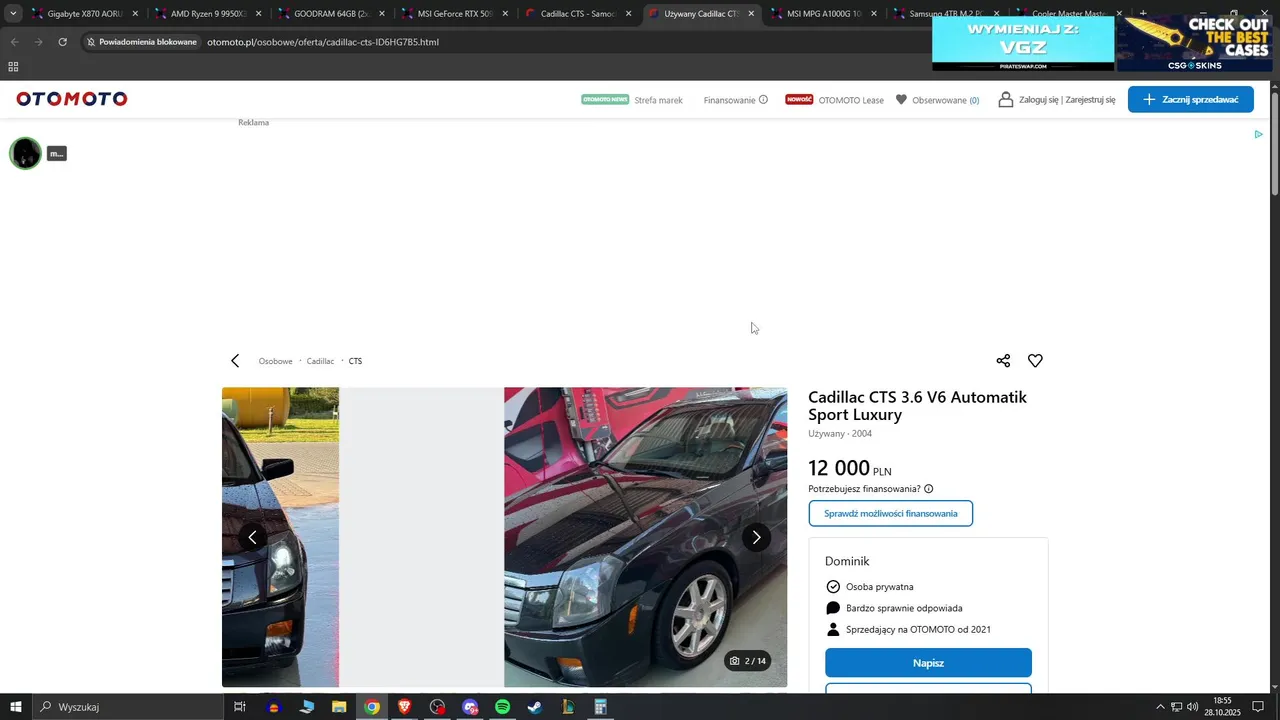Show hidden system tray icons

pos(1160,707)
